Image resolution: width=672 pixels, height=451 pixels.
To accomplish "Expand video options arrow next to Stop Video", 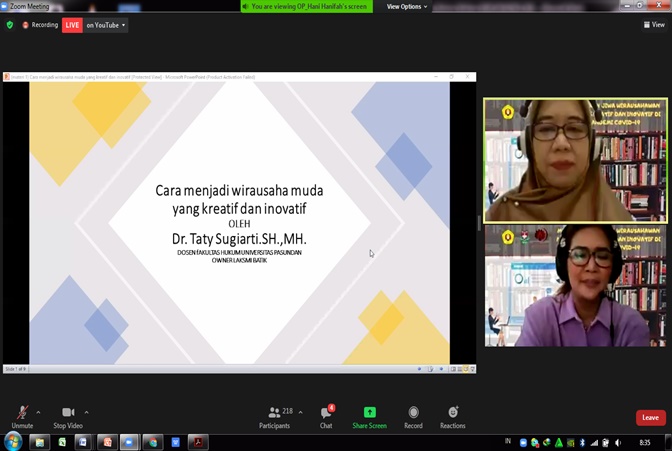I will coord(86,412).
